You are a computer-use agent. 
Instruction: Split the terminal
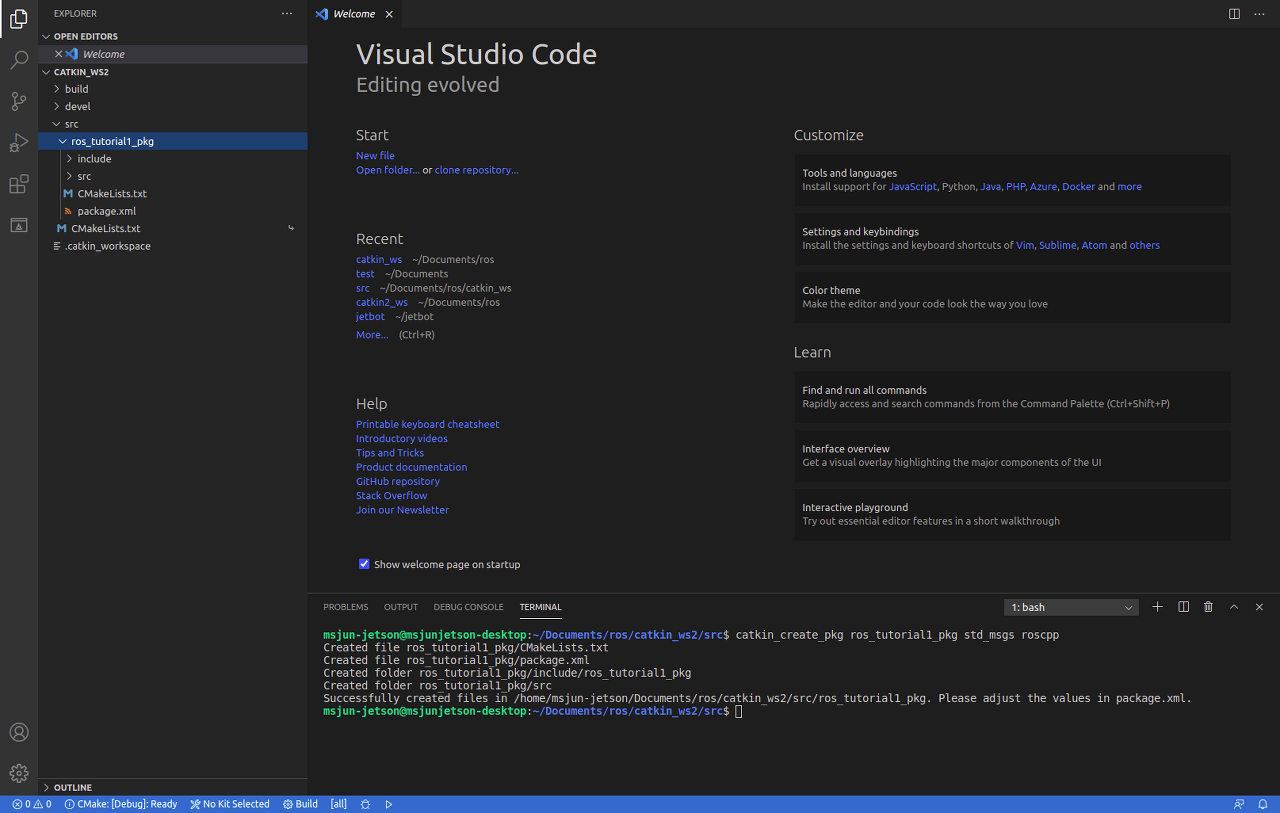click(1183, 607)
